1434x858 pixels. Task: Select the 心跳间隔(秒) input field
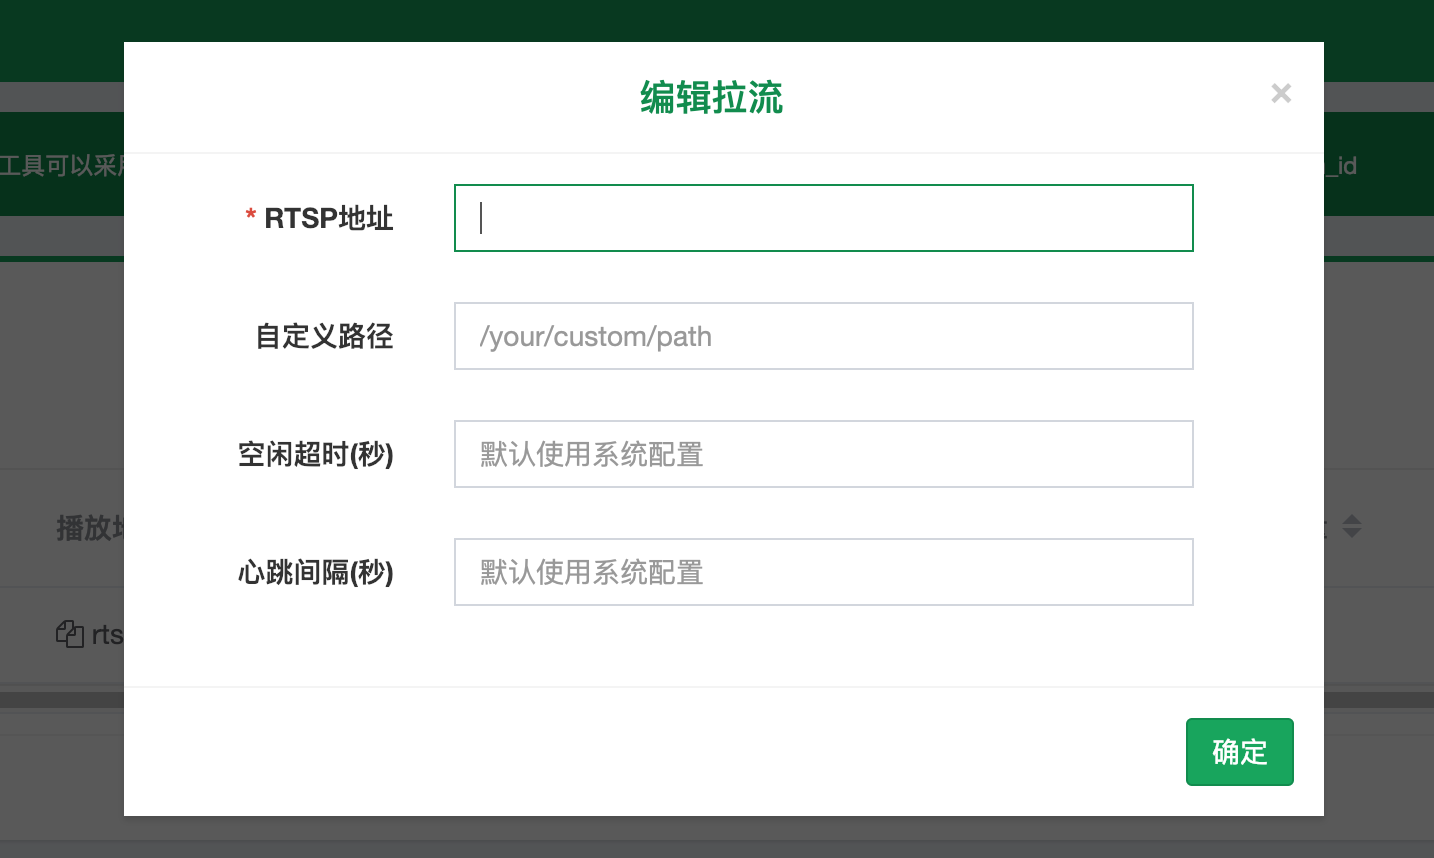(x=823, y=572)
